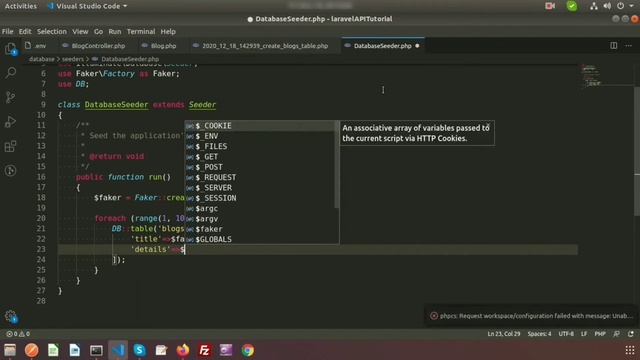Screen dimensions: 640x360
Task: Switch to Visual Studio Code dock icon
Action: [118, 350]
